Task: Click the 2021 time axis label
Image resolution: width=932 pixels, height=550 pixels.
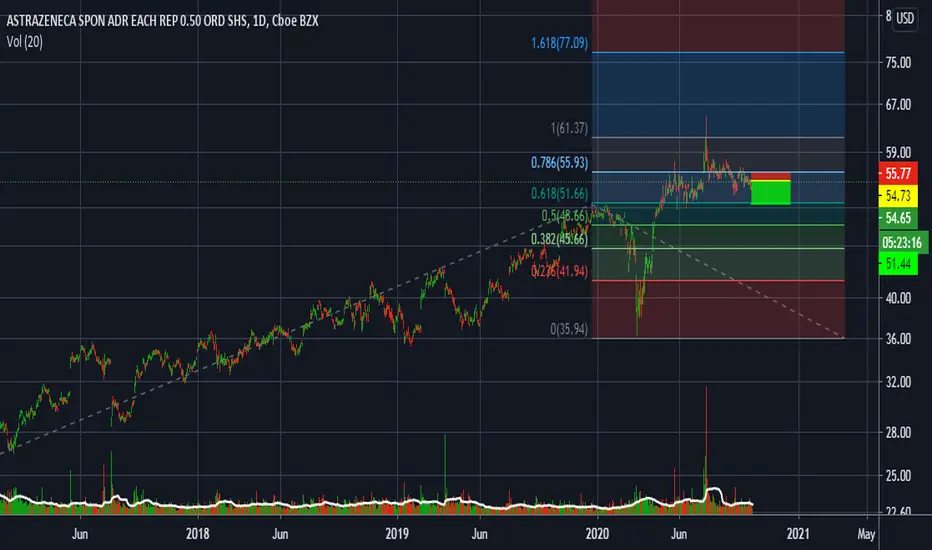Action: [x=798, y=533]
